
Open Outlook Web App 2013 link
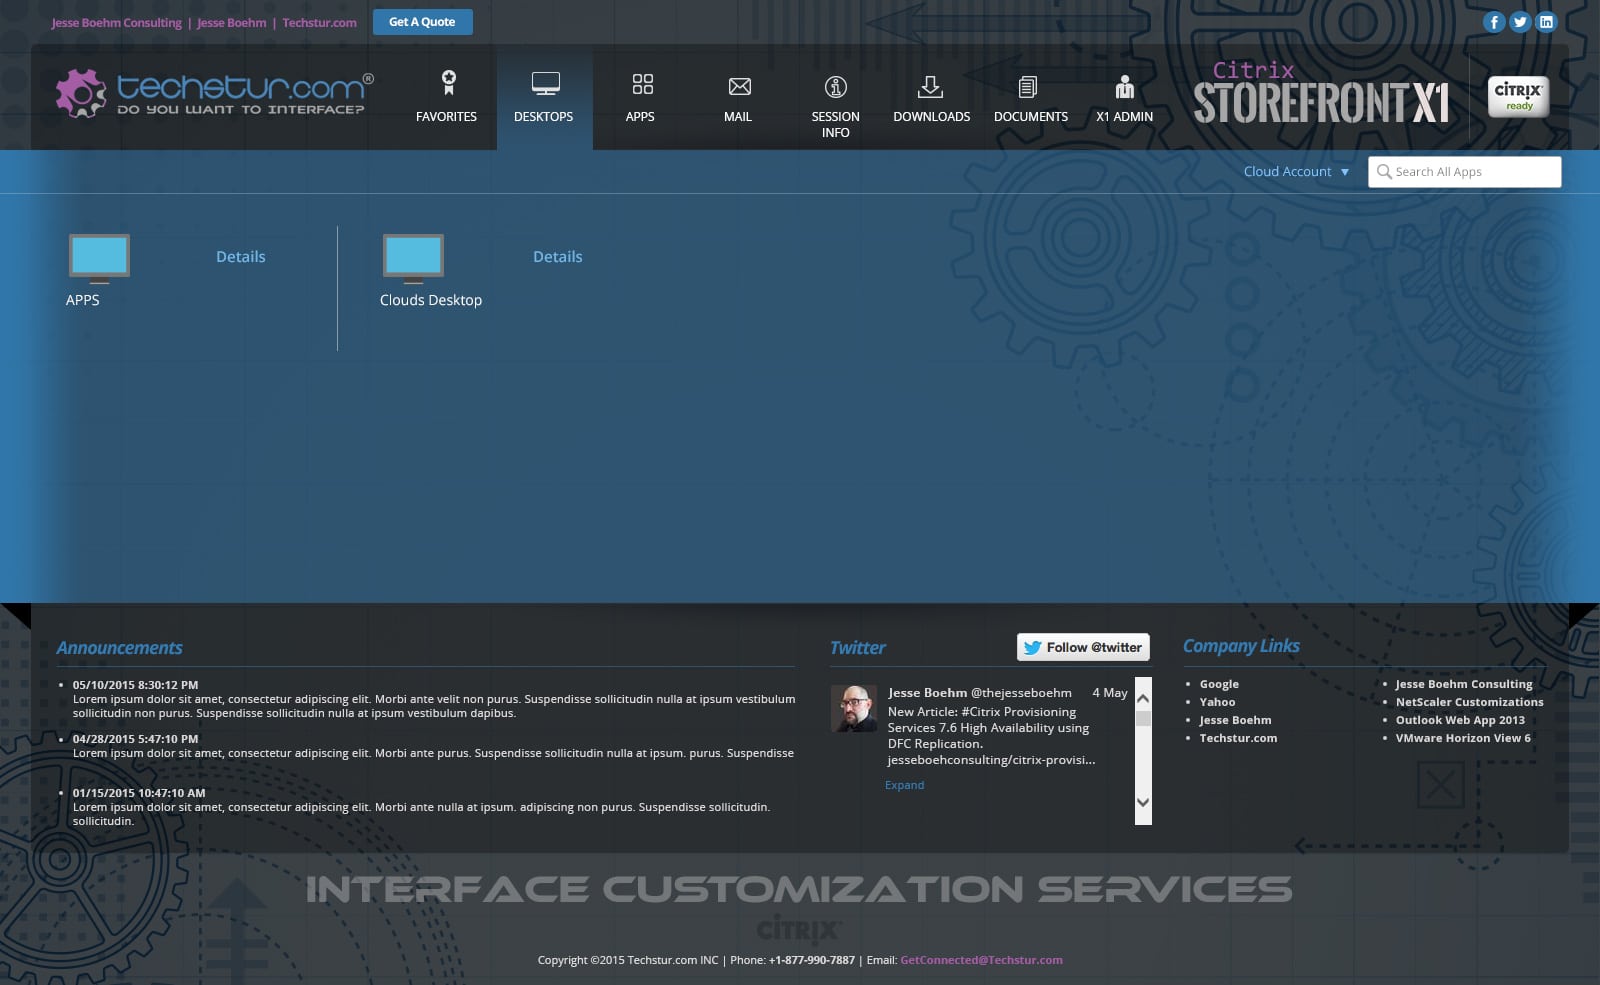click(x=1460, y=720)
